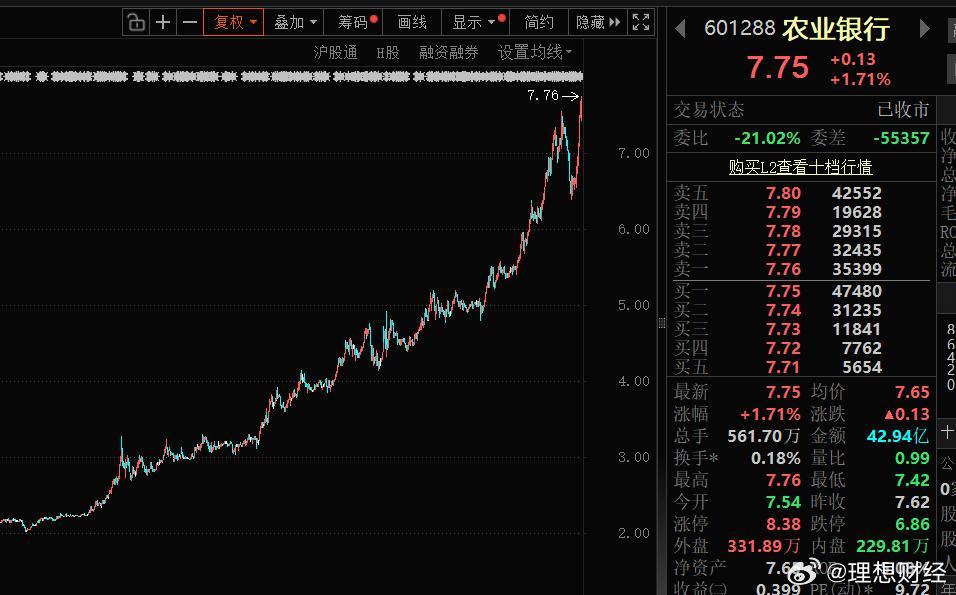
Task: Toggle fullscreen chart icon
Action: 641,23
